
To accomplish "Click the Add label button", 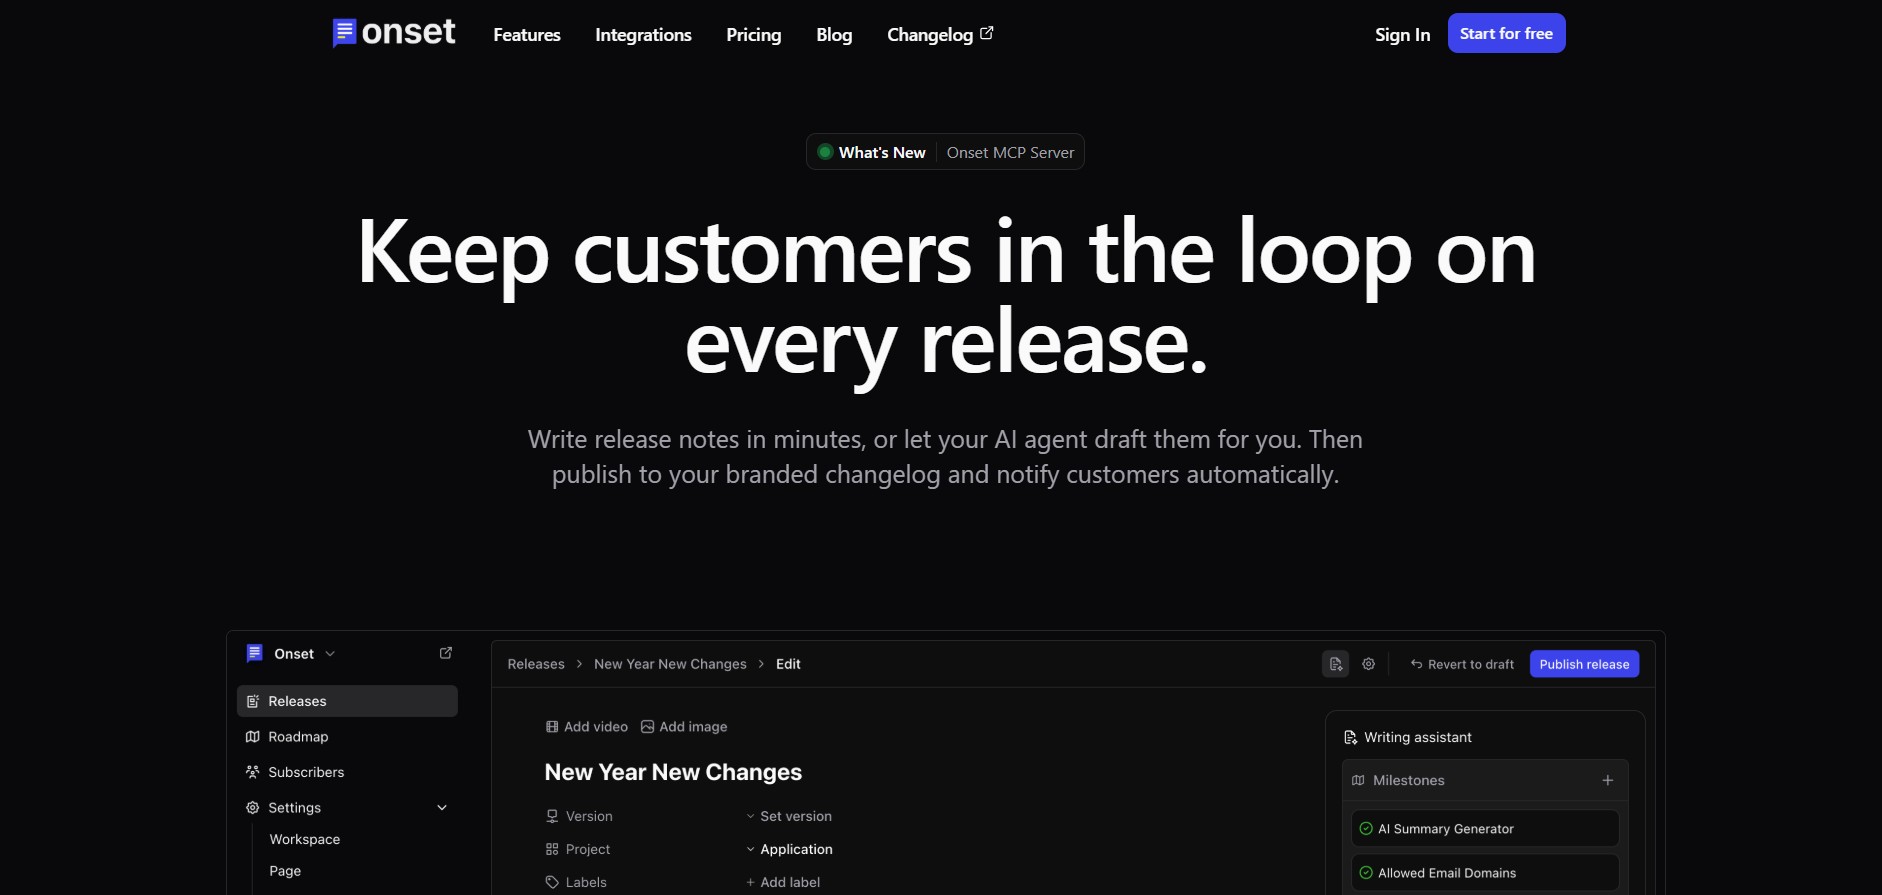I will point(783,882).
